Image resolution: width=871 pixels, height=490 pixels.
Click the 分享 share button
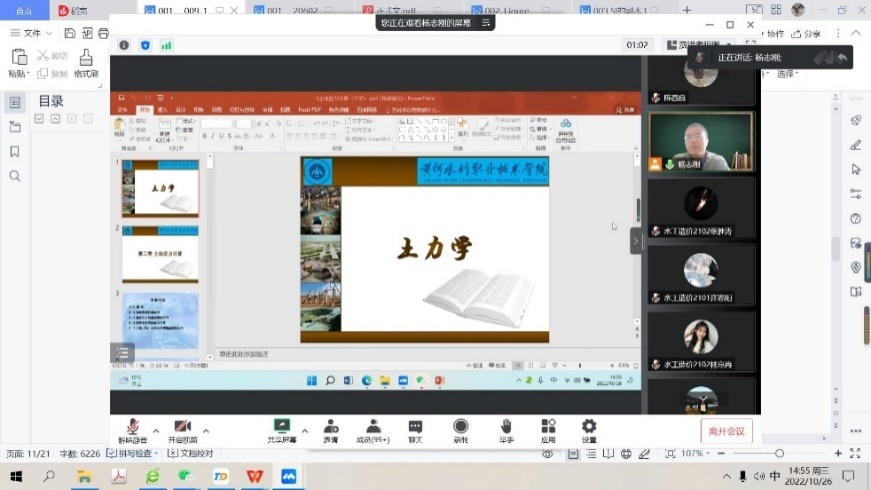pos(806,33)
